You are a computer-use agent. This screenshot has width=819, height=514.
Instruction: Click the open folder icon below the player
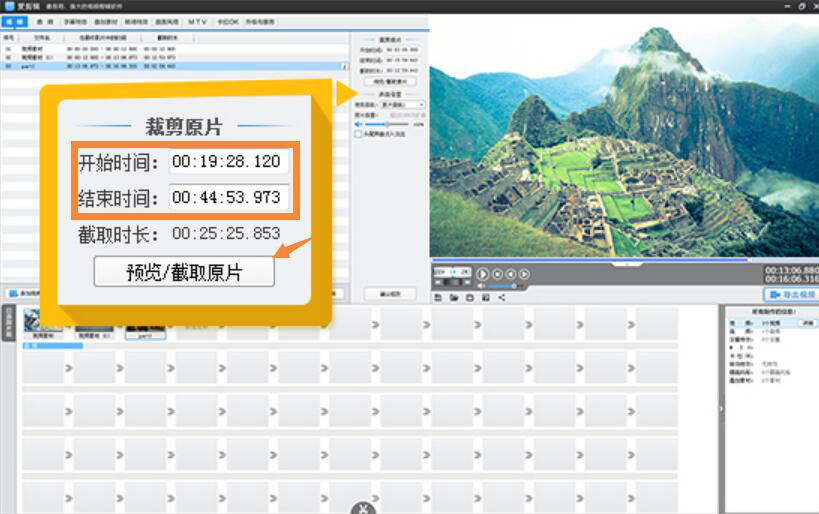pos(454,297)
